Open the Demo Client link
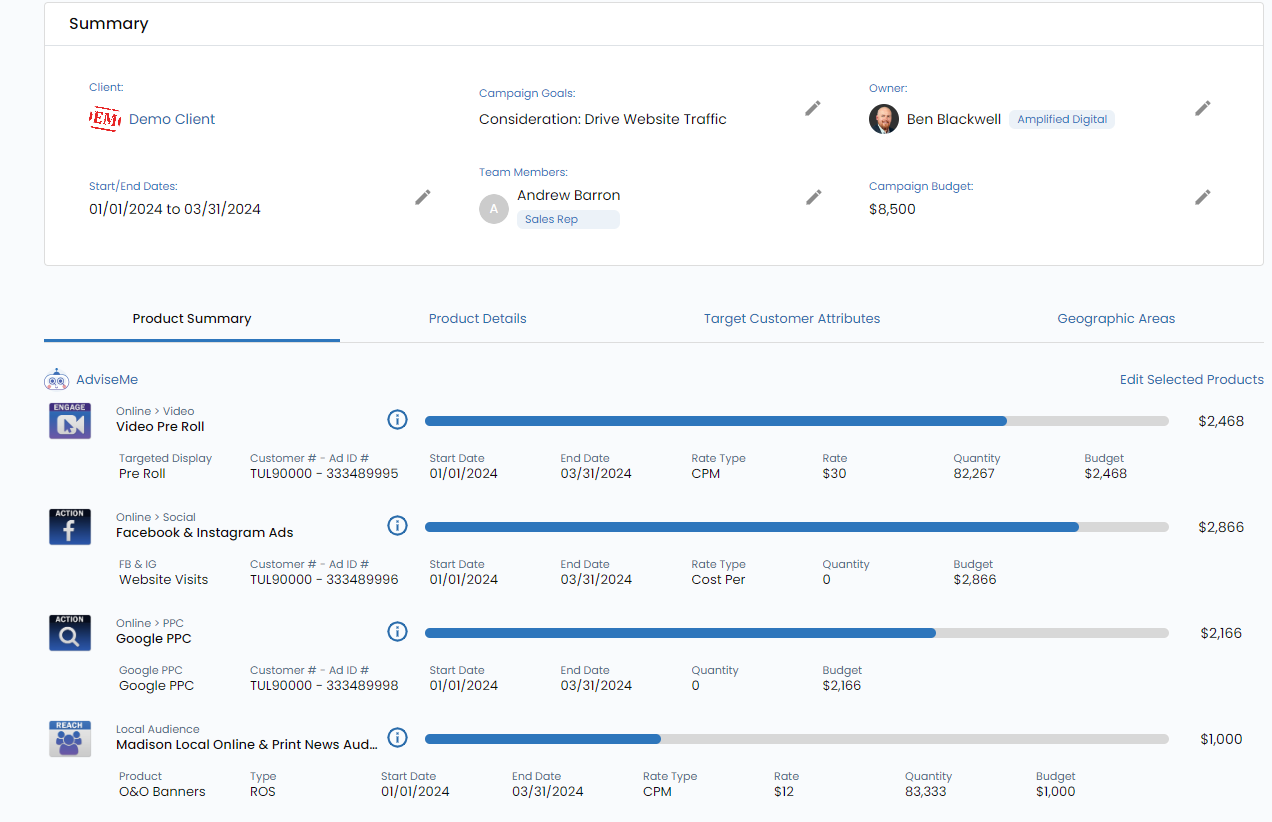Image resolution: width=1272 pixels, height=822 pixels. click(x=172, y=119)
